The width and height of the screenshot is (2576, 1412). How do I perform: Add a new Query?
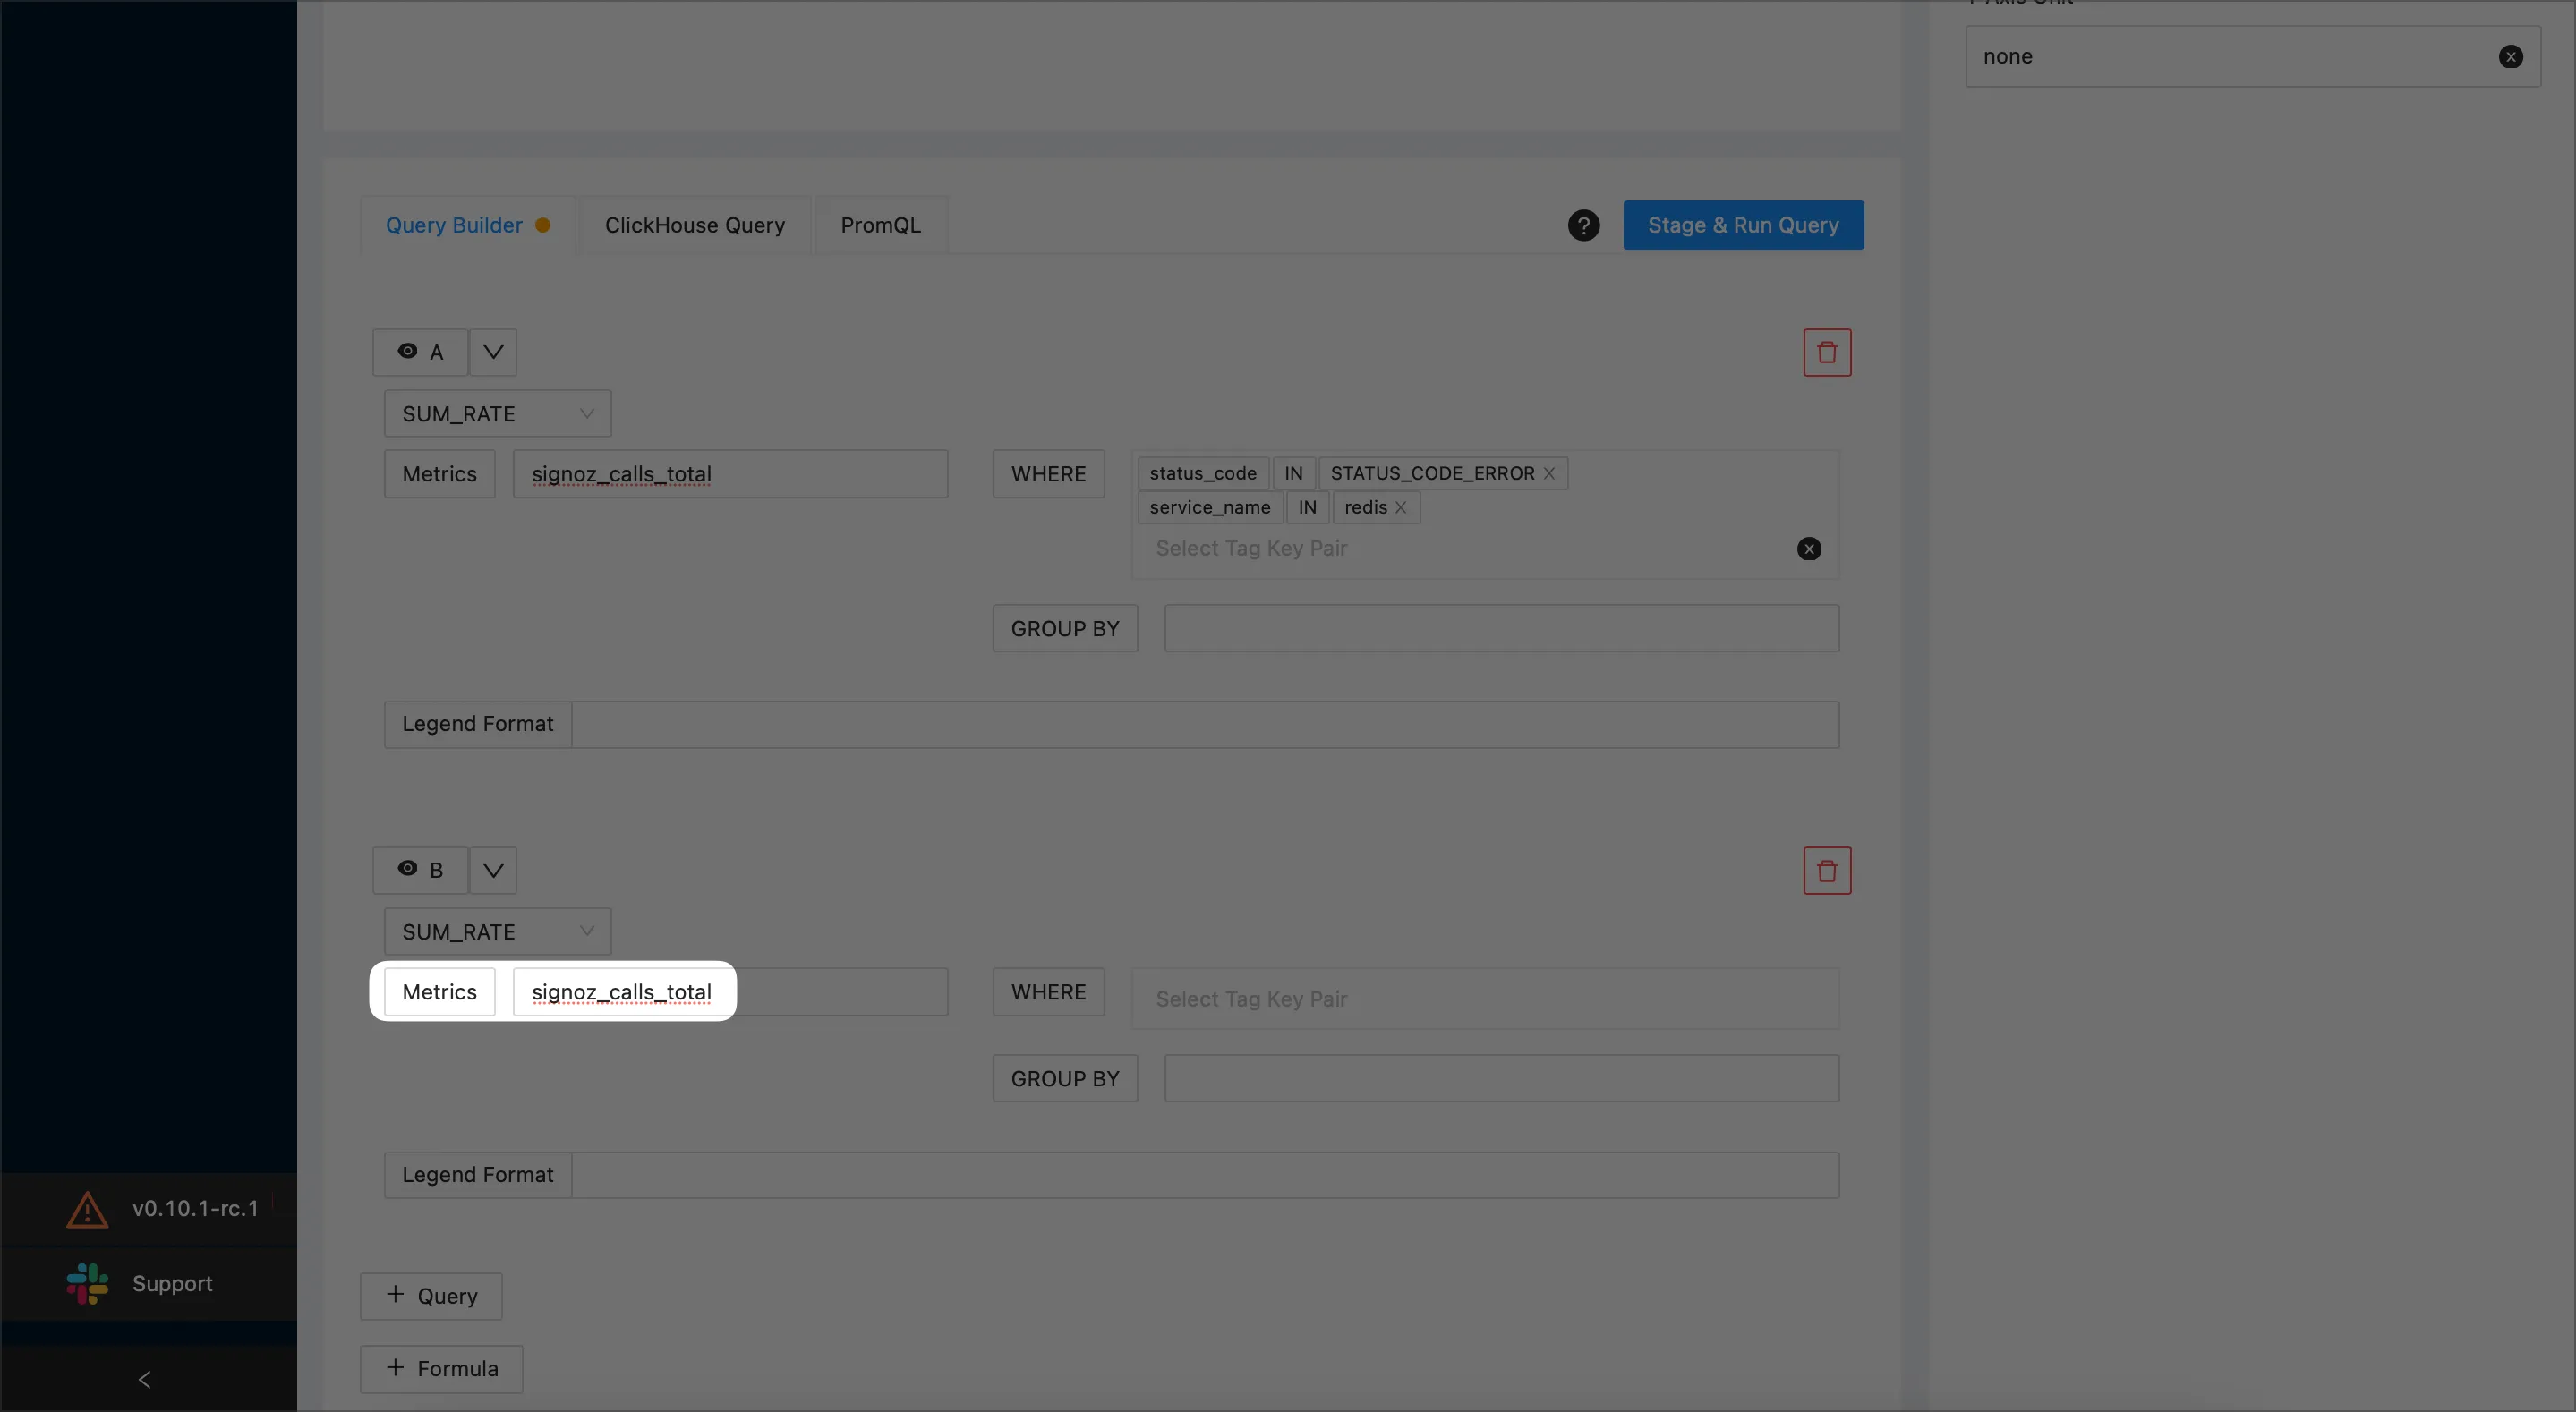point(431,1296)
